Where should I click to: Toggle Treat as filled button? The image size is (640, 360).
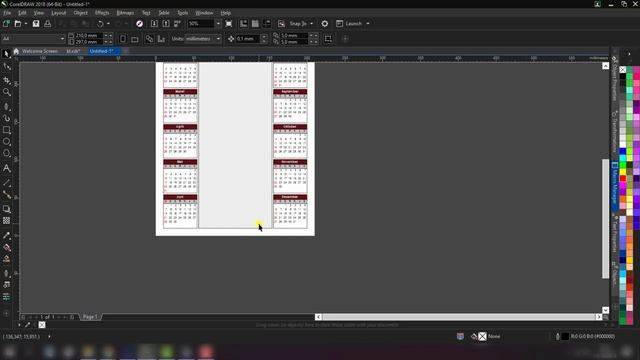pyautogui.click(x=328, y=39)
